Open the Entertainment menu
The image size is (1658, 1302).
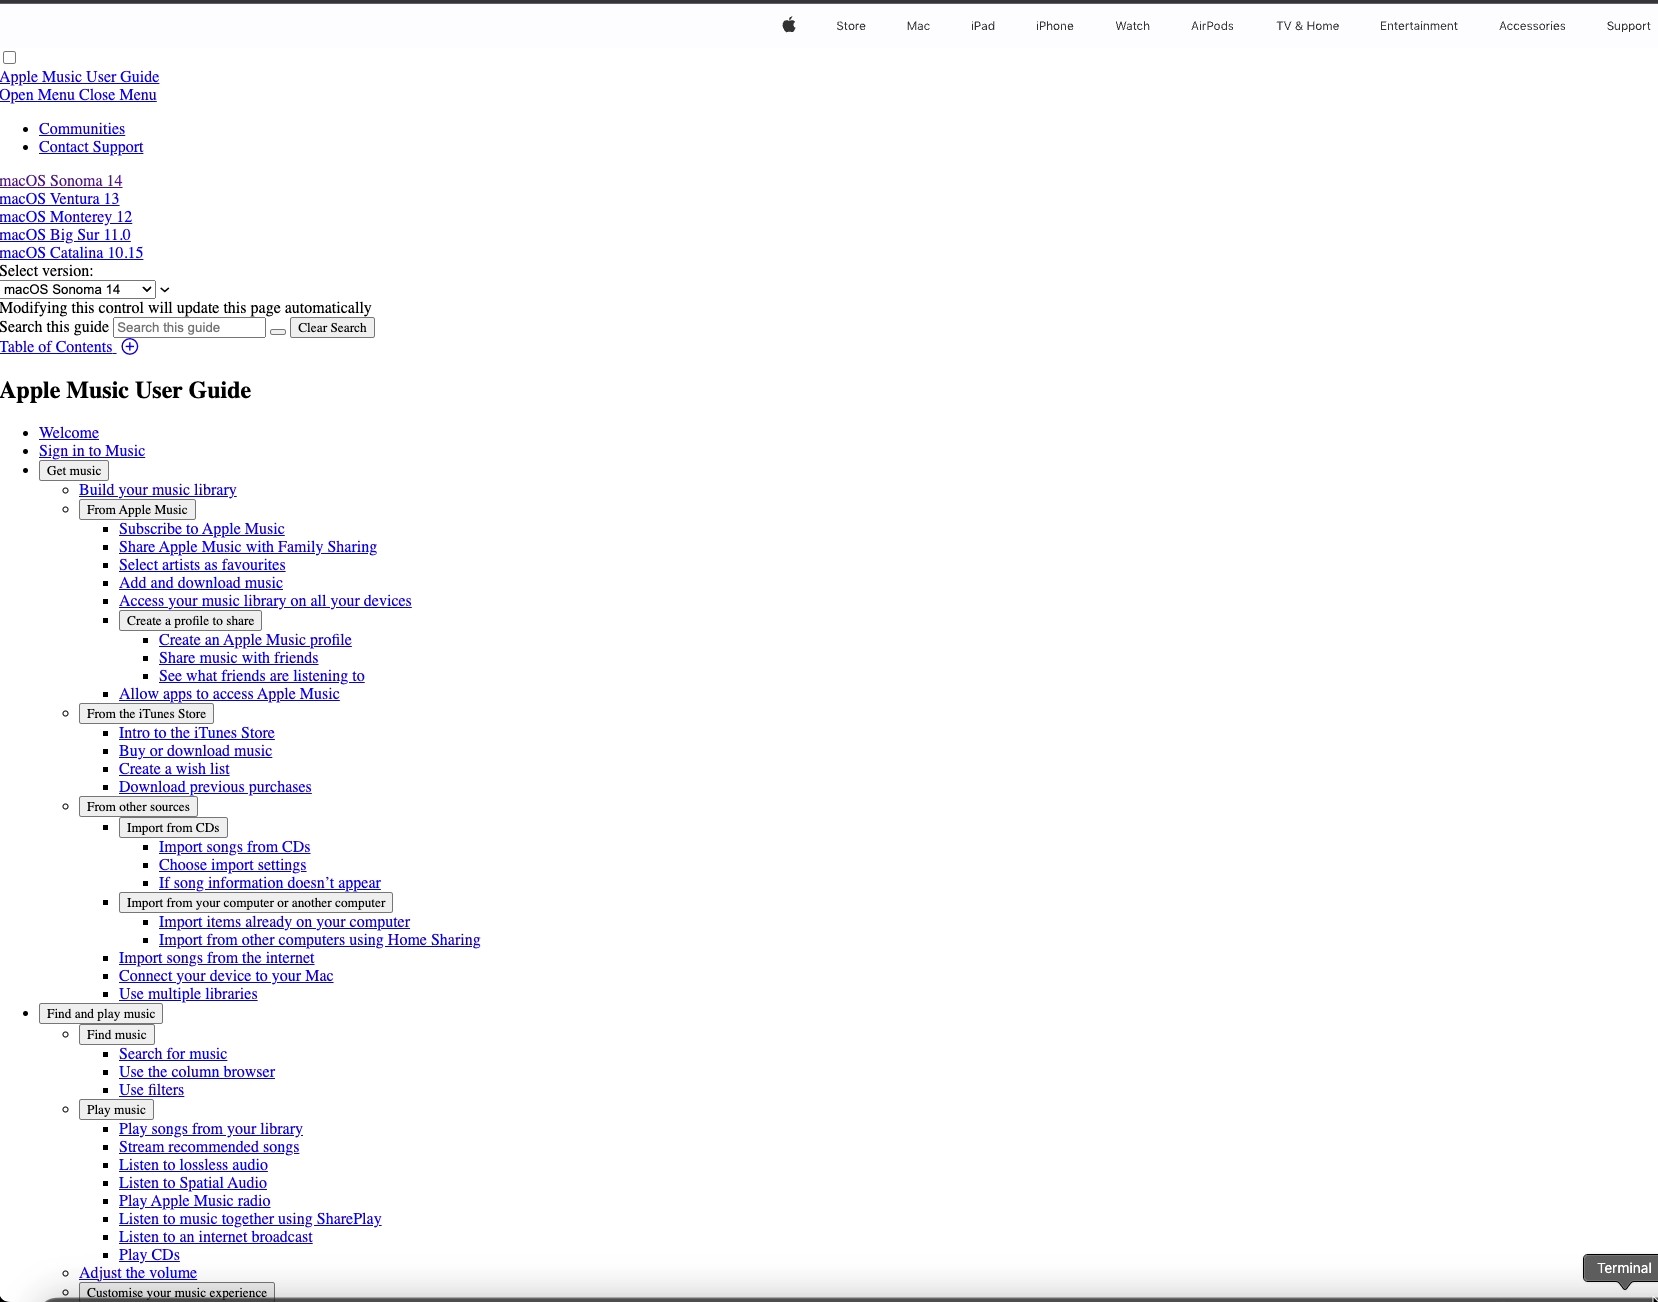click(1419, 26)
